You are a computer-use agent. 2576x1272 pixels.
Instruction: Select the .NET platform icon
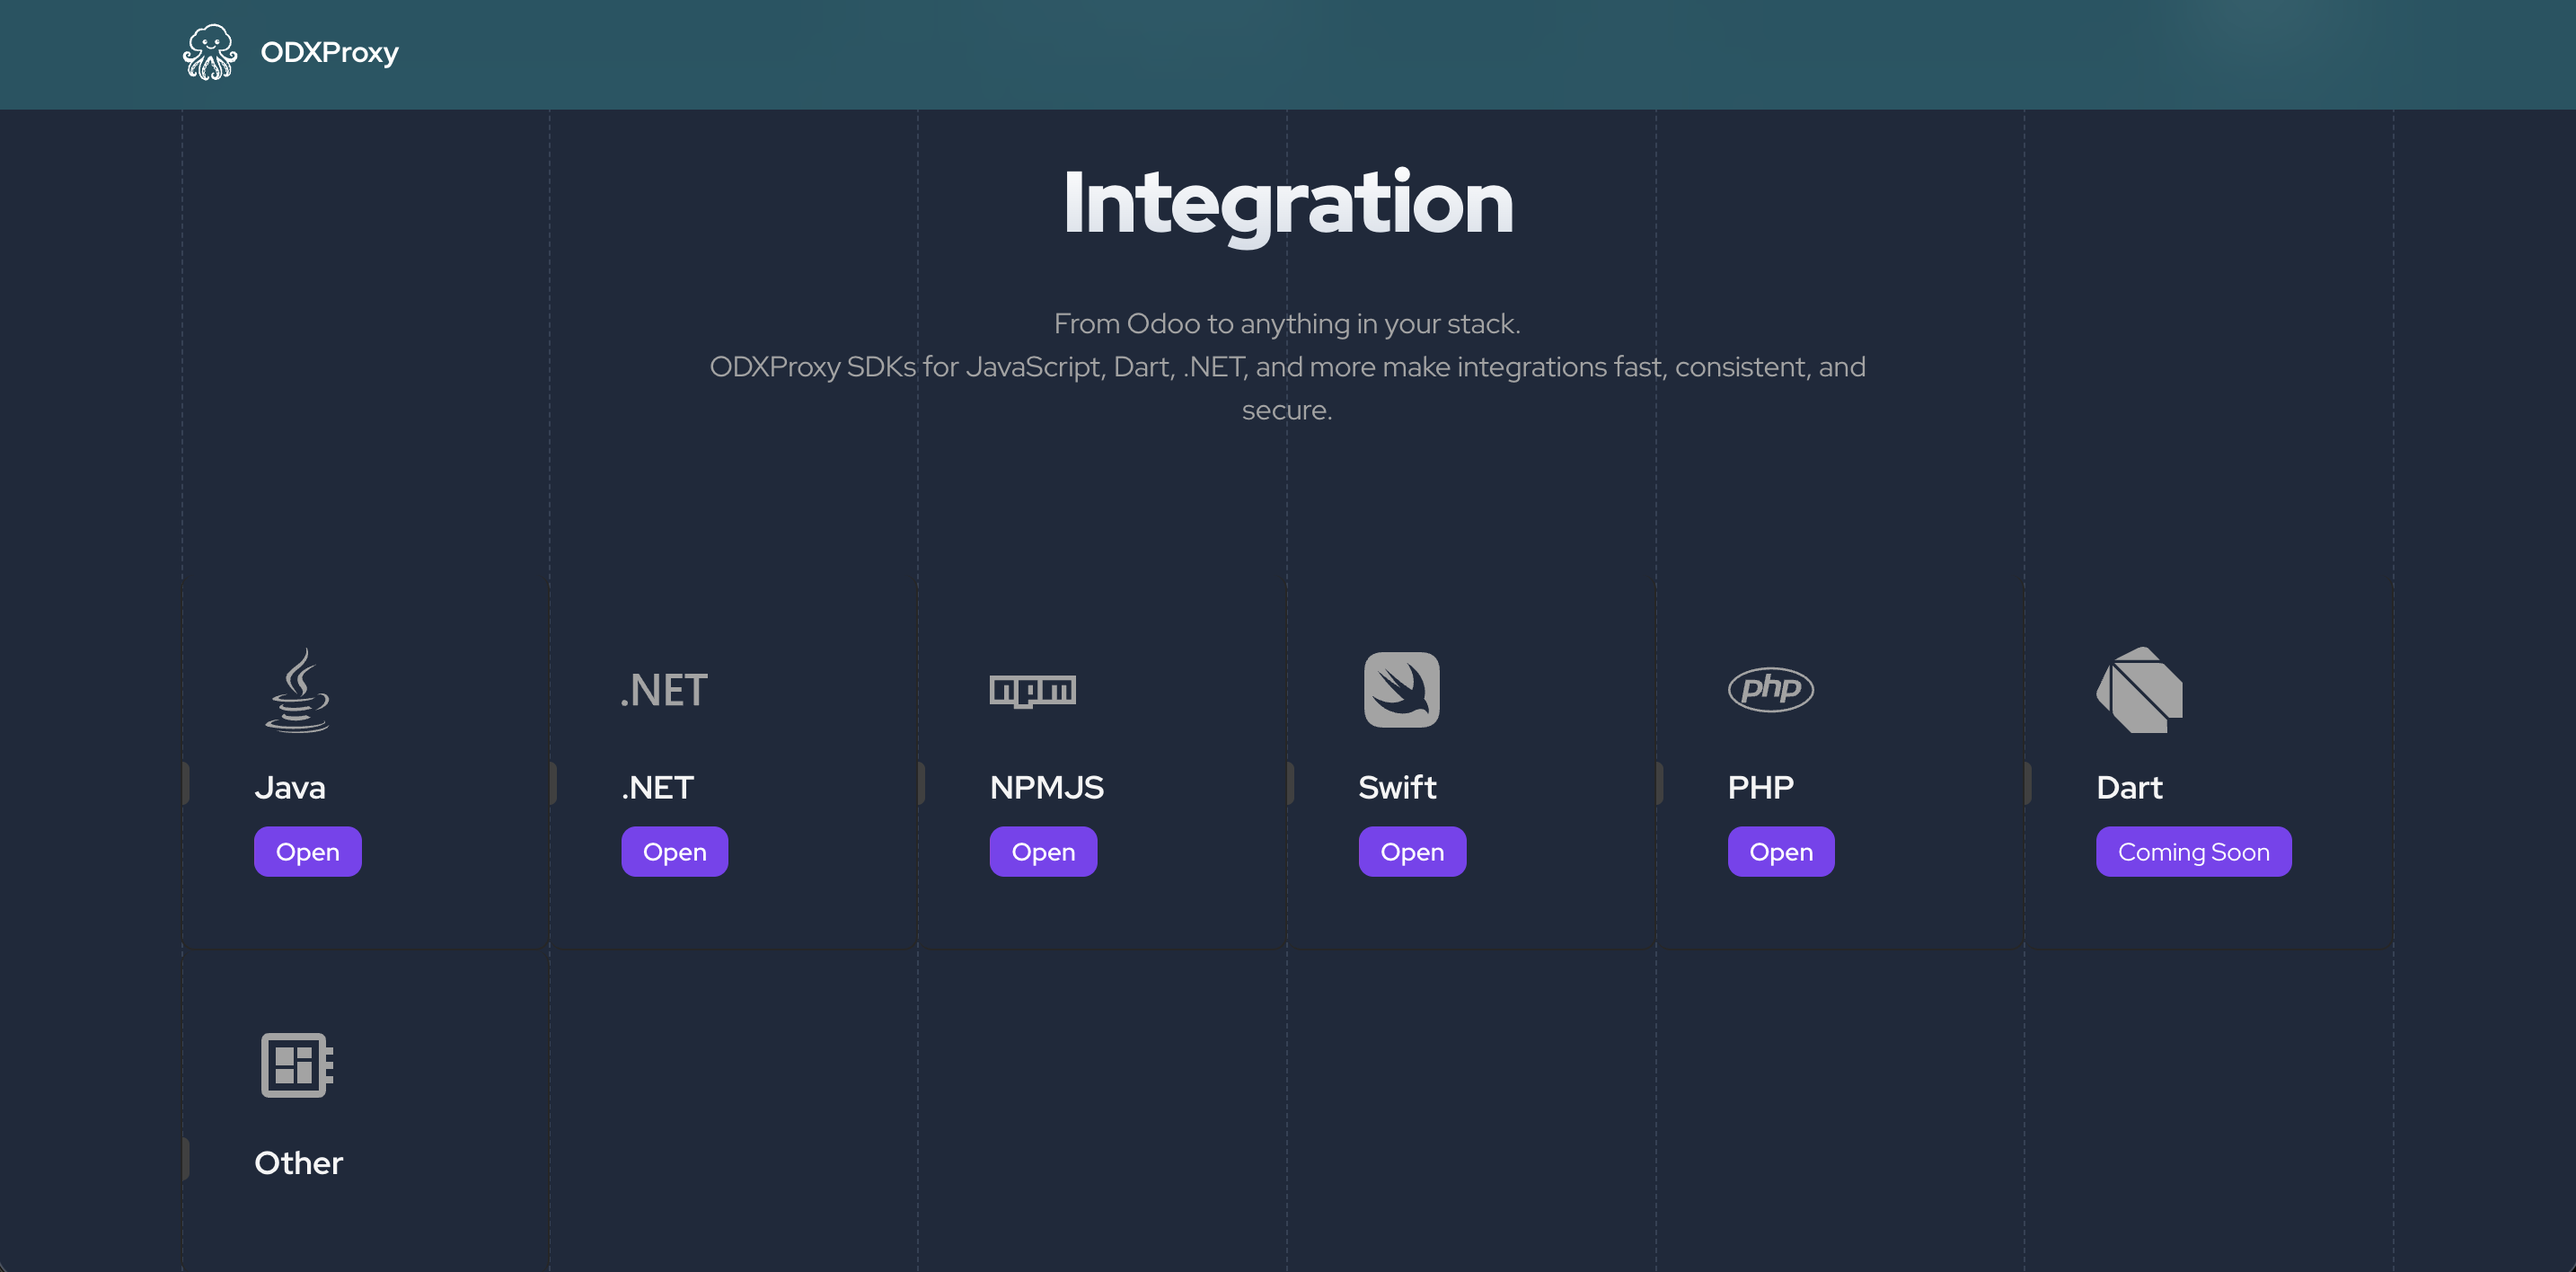[x=664, y=689]
